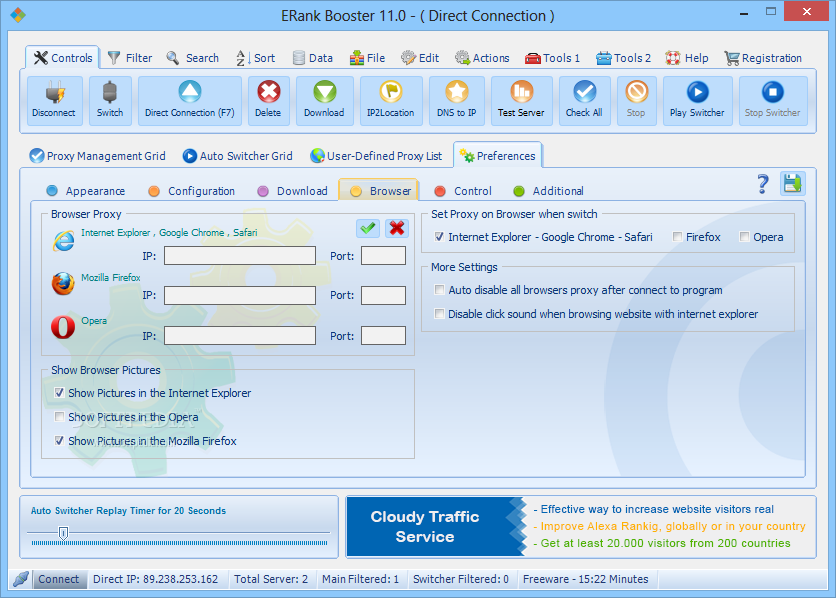This screenshot has height=598, width=836.
Task: Open the Data ribbon tab
Action: click(313, 58)
